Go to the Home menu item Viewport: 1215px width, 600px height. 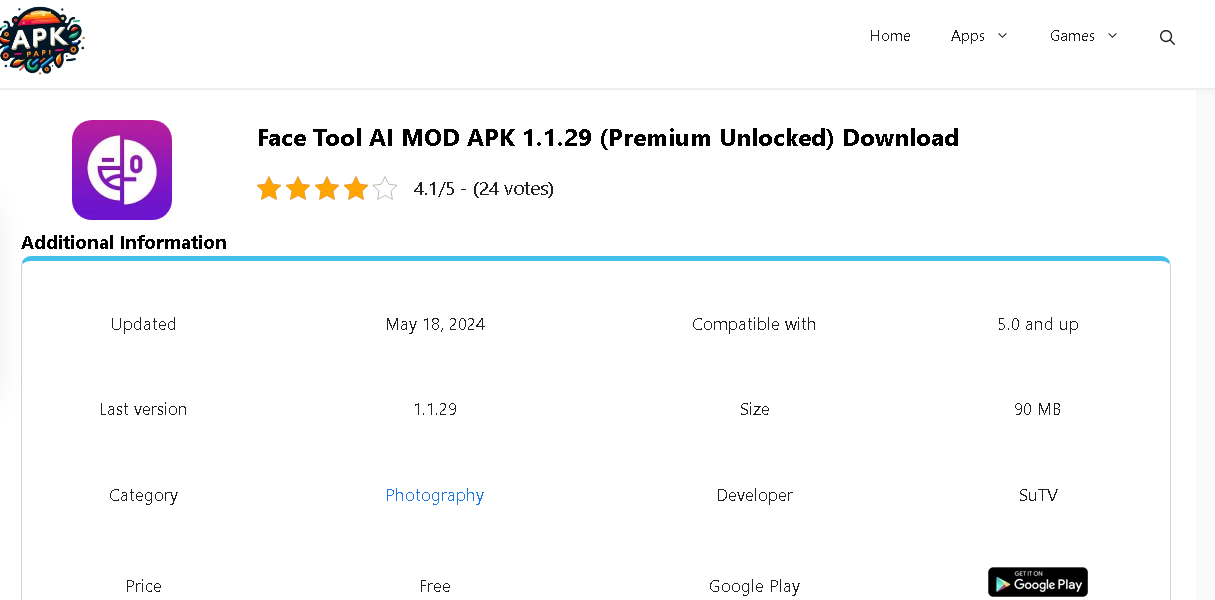point(890,36)
